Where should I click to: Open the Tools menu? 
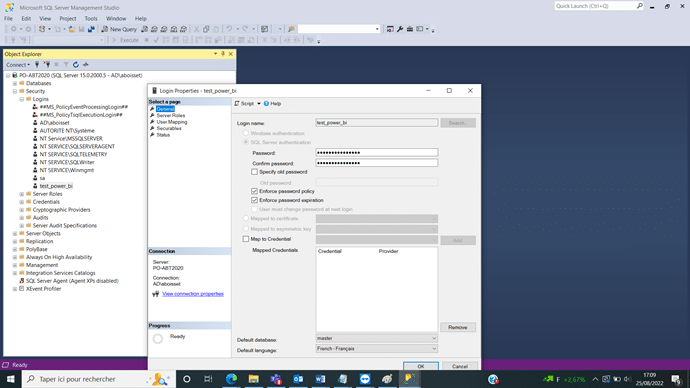(91, 18)
